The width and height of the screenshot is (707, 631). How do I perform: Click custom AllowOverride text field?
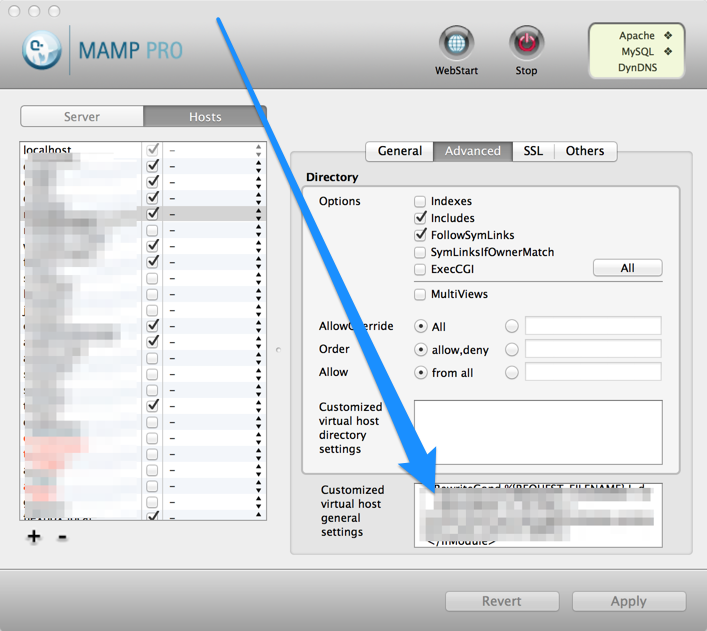coord(593,326)
